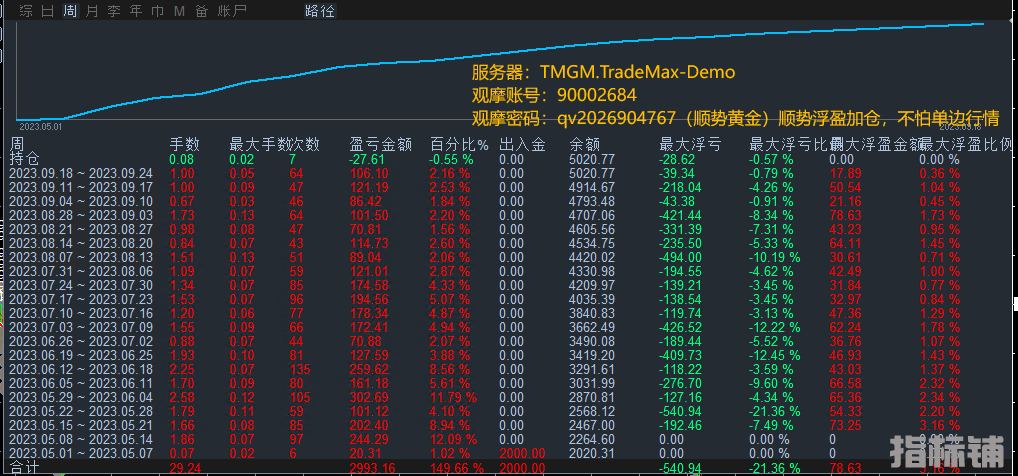Click the 出入金 column header
1018x476 pixels.
pos(523,144)
